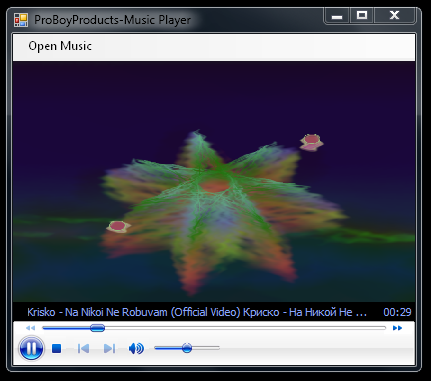
Task: Jump to the middle of the seek bar
Action: coord(214,328)
